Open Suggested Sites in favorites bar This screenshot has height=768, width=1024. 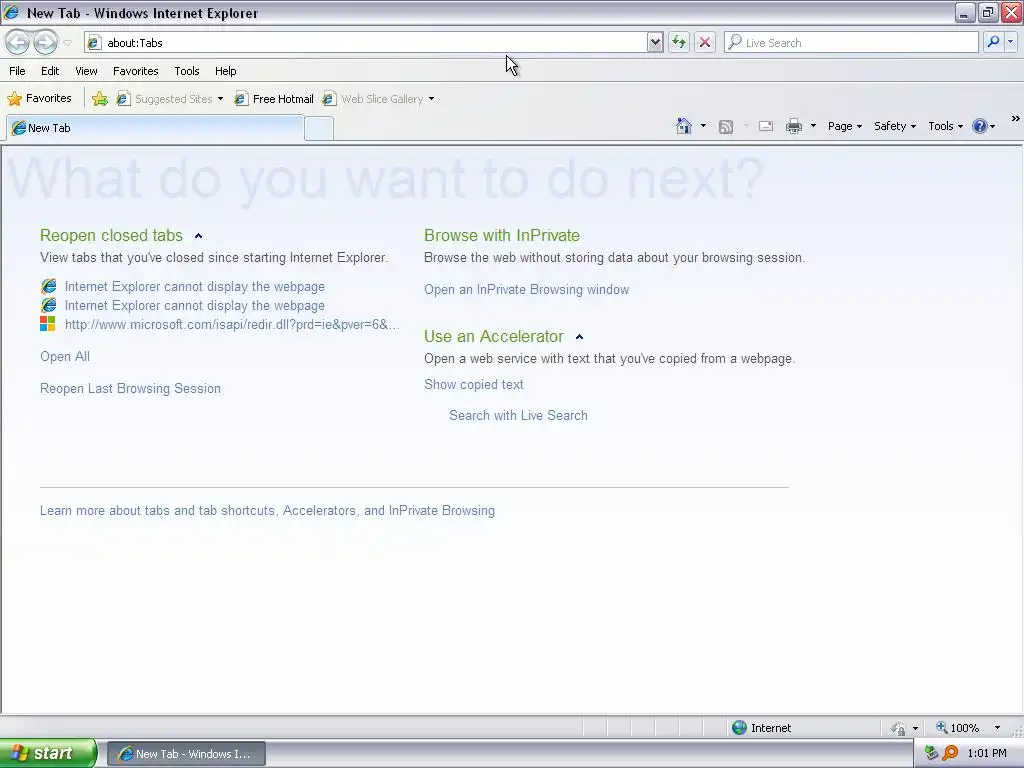170,99
